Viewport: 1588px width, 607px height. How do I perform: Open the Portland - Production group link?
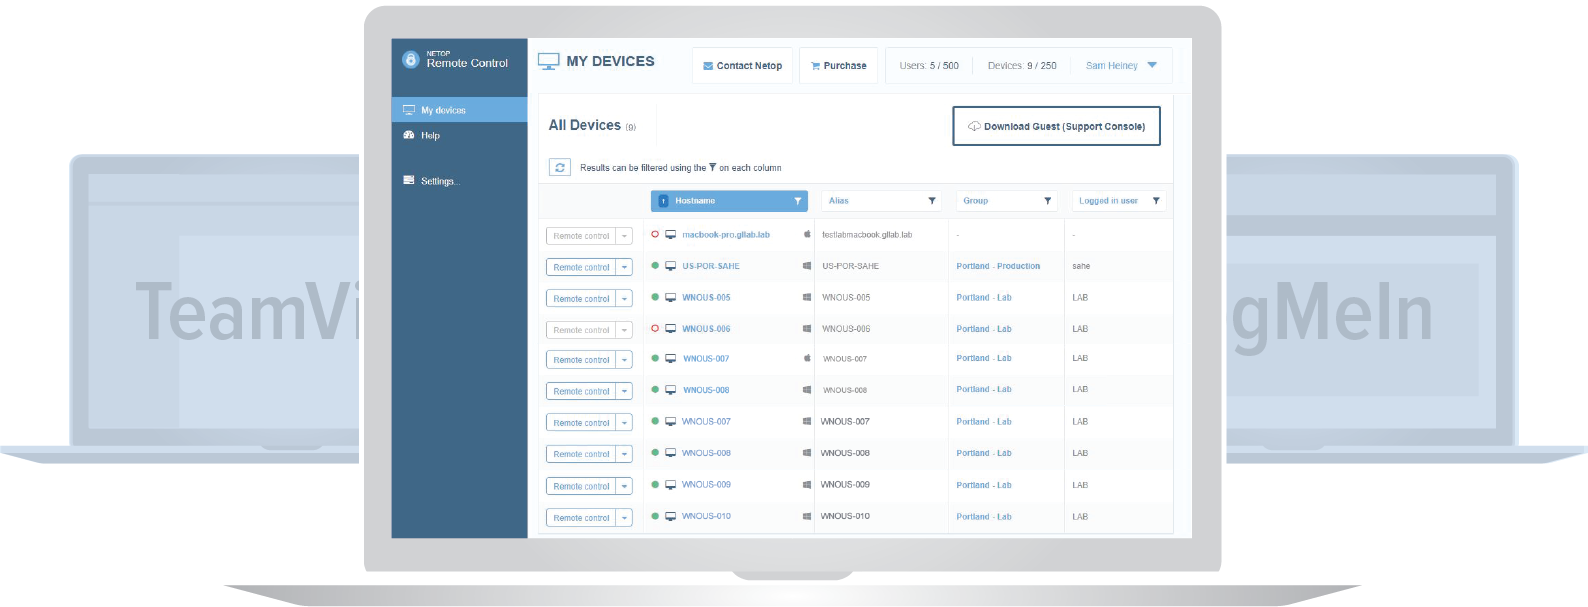[x=998, y=266]
